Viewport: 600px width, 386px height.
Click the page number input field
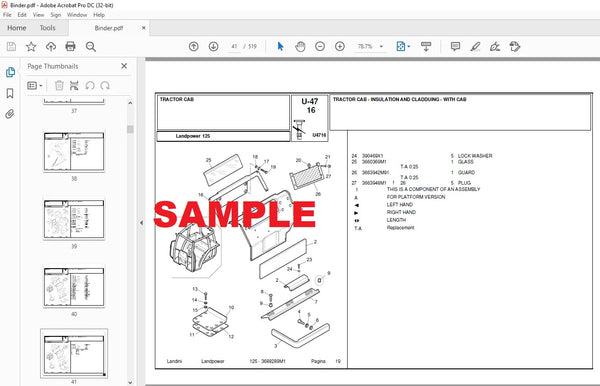(234, 47)
